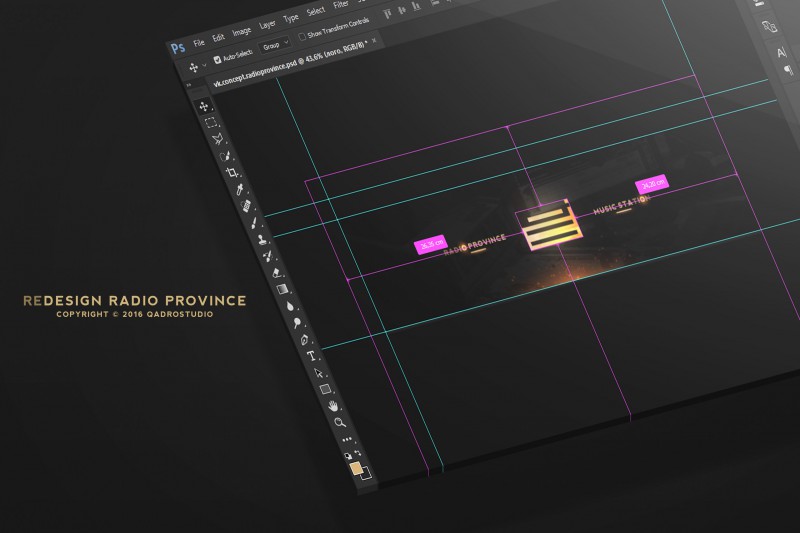The image size is (800, 533).
Task: Click the foreground color swatch
Action: tap(357, 468)
